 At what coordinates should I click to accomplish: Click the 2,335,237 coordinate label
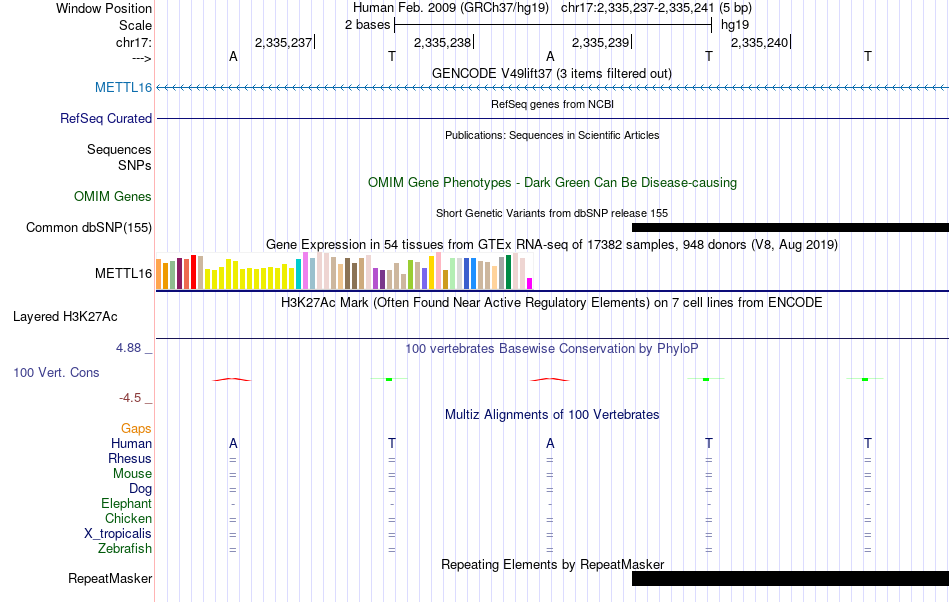[283, 42]
